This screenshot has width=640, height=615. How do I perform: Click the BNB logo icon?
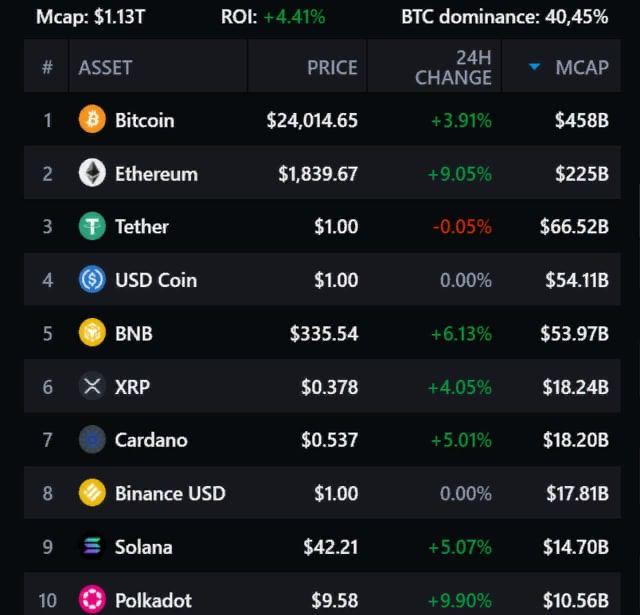point(92,333)
